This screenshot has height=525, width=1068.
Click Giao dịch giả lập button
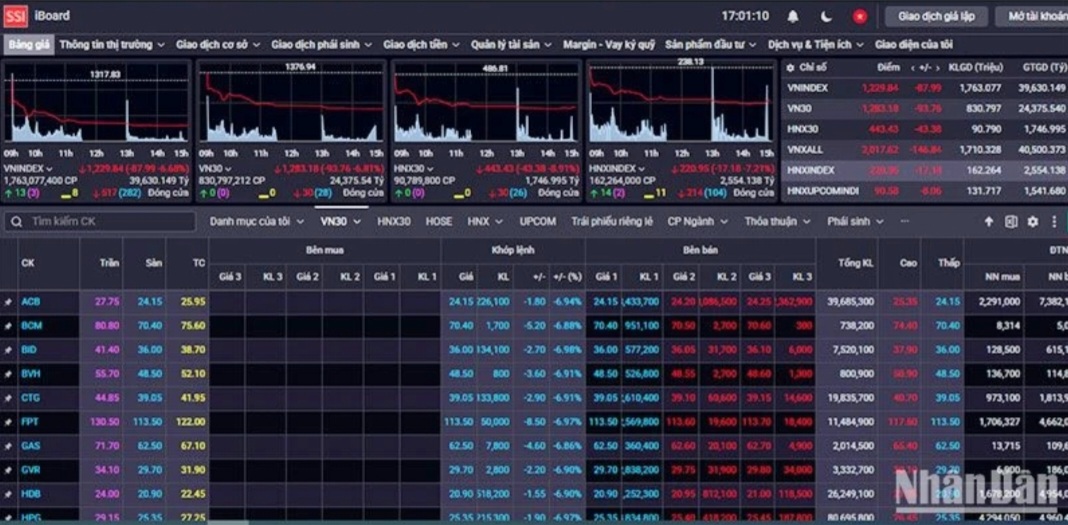point(937,16)
